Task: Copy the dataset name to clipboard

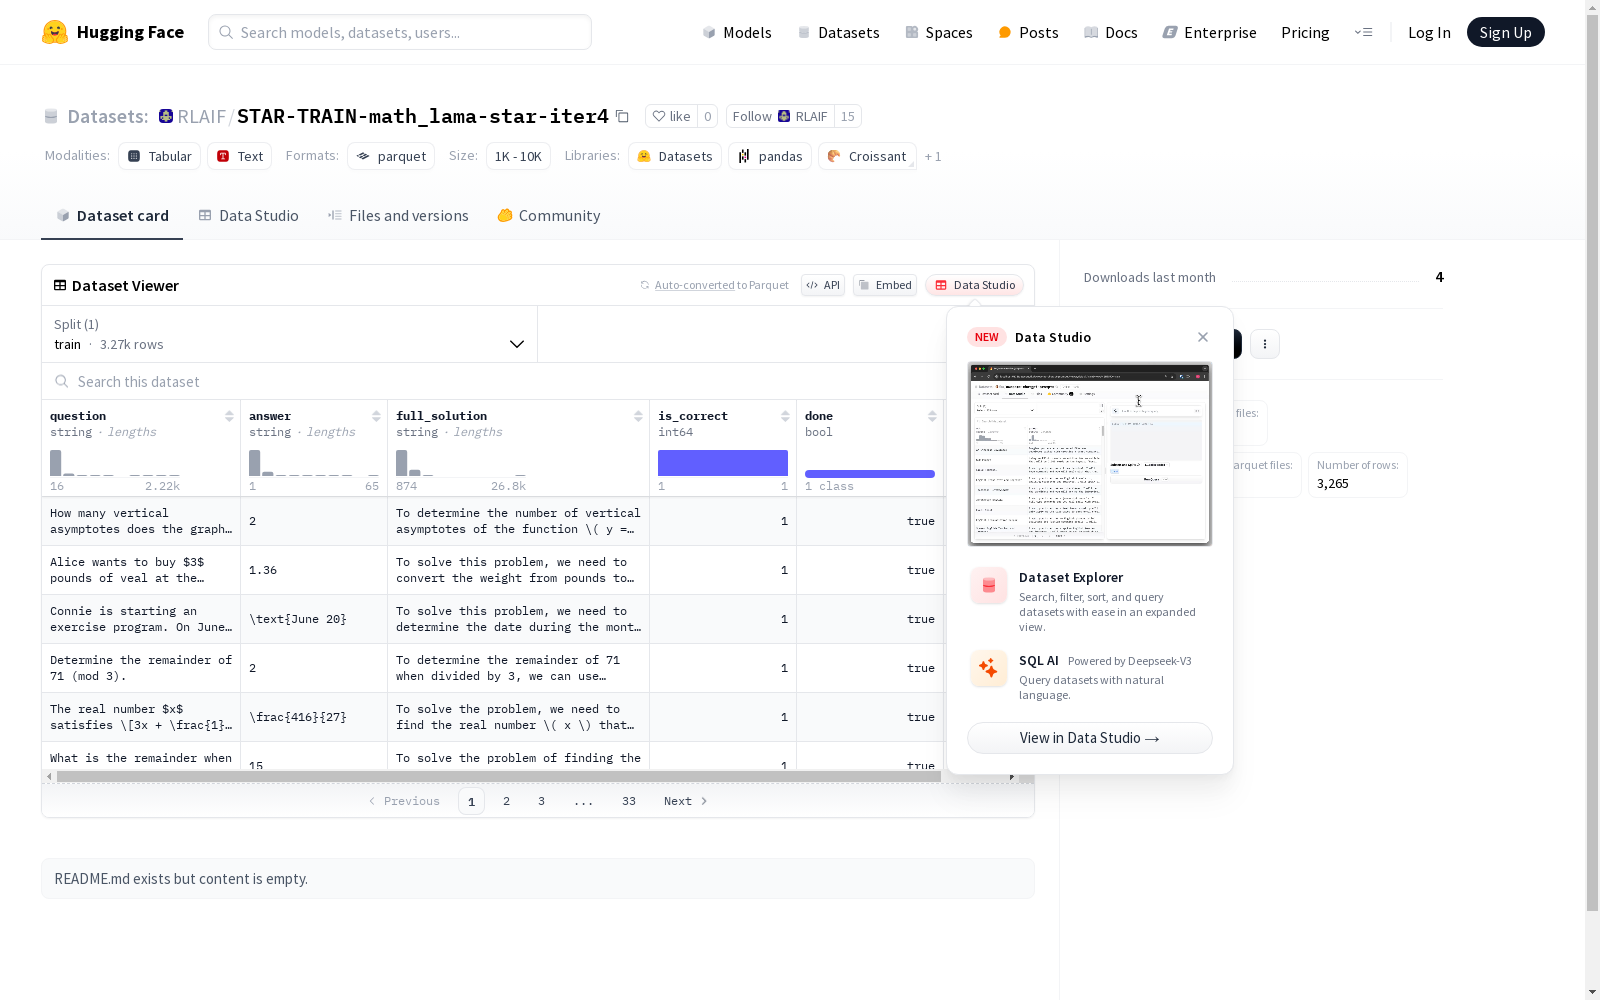Action: coord(622,116)
